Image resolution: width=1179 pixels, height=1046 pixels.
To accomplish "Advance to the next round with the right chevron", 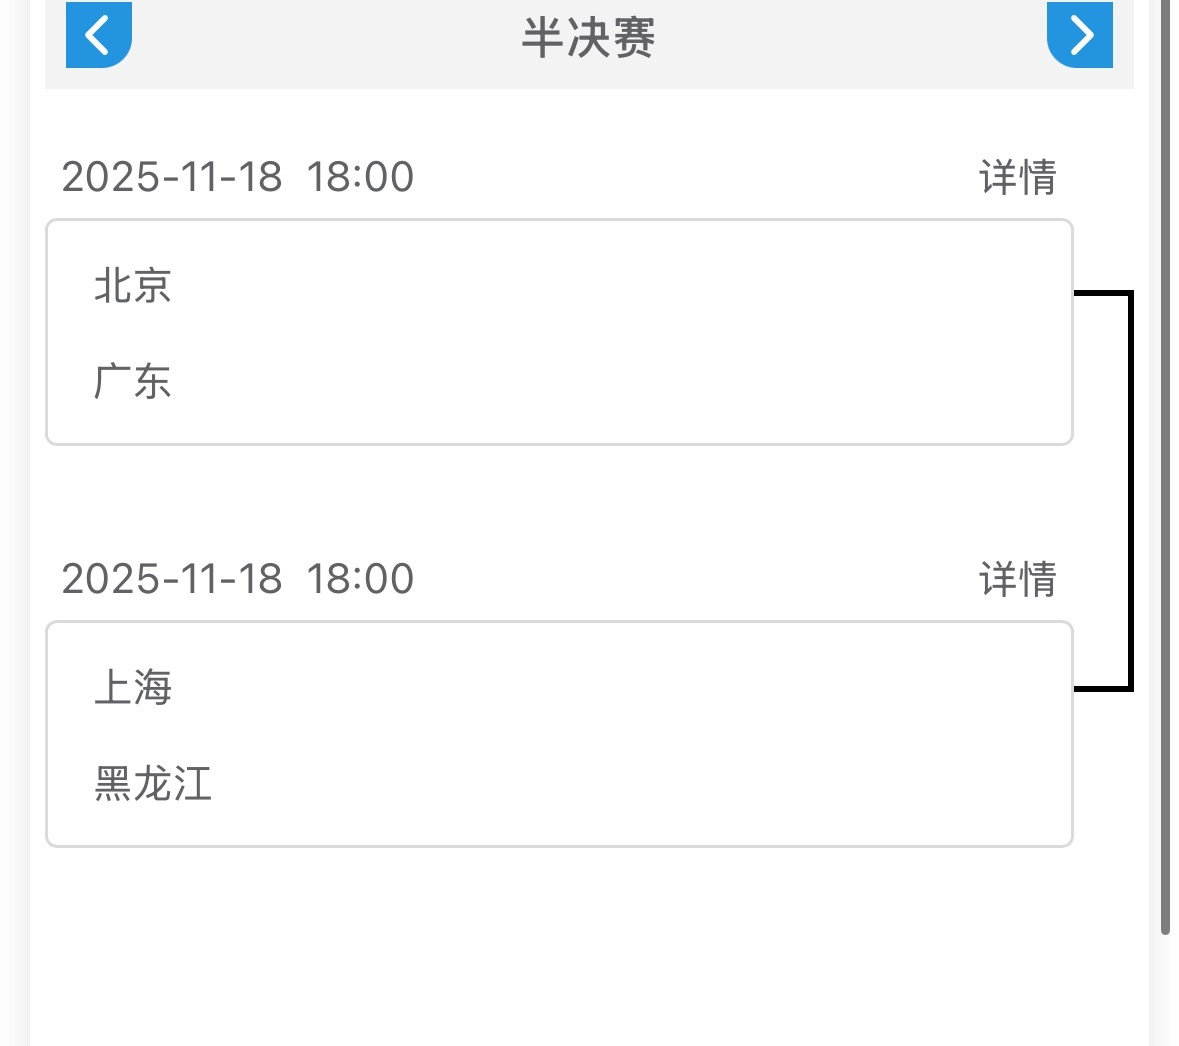I will [x=1080, y=35].
